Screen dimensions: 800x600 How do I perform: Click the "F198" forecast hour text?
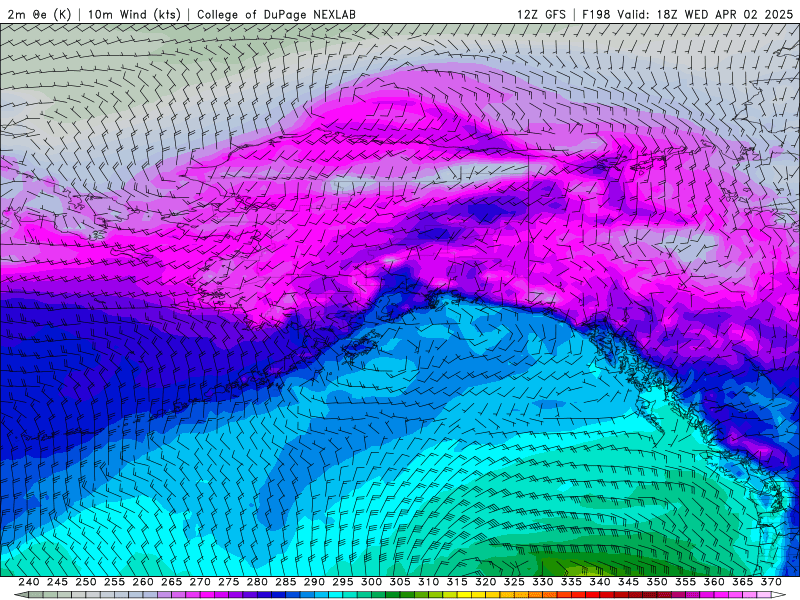pyautogui.click(x=596, y=14)
